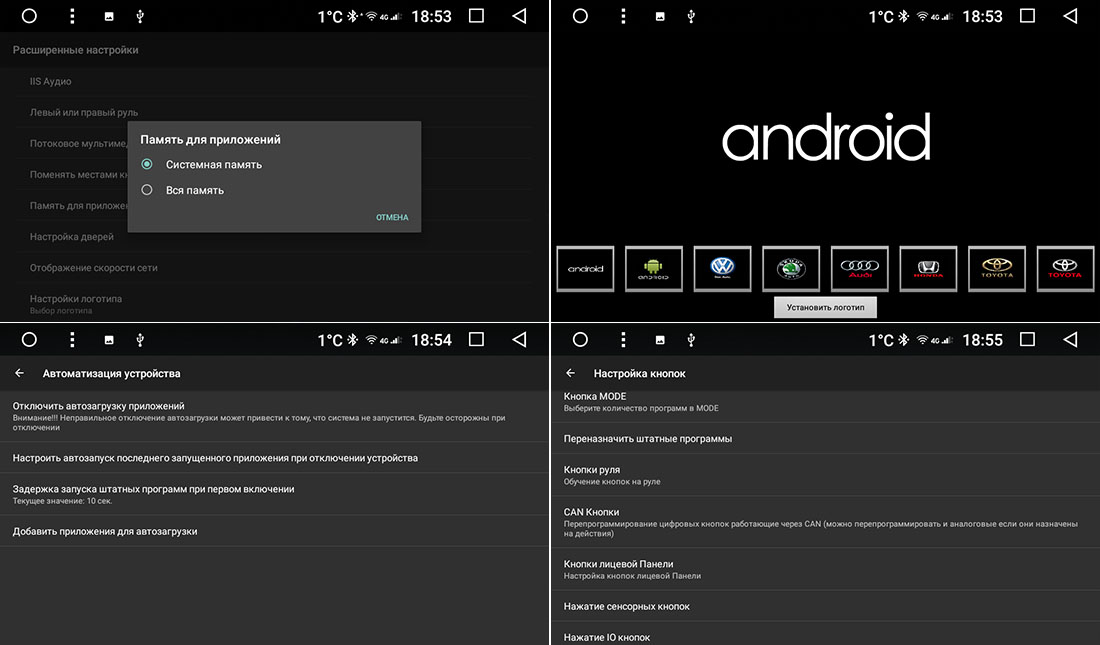Open Кнопки лицевой Панели setting
Image resolution: width=1100 pixels, height=645 pixels.
826,569
